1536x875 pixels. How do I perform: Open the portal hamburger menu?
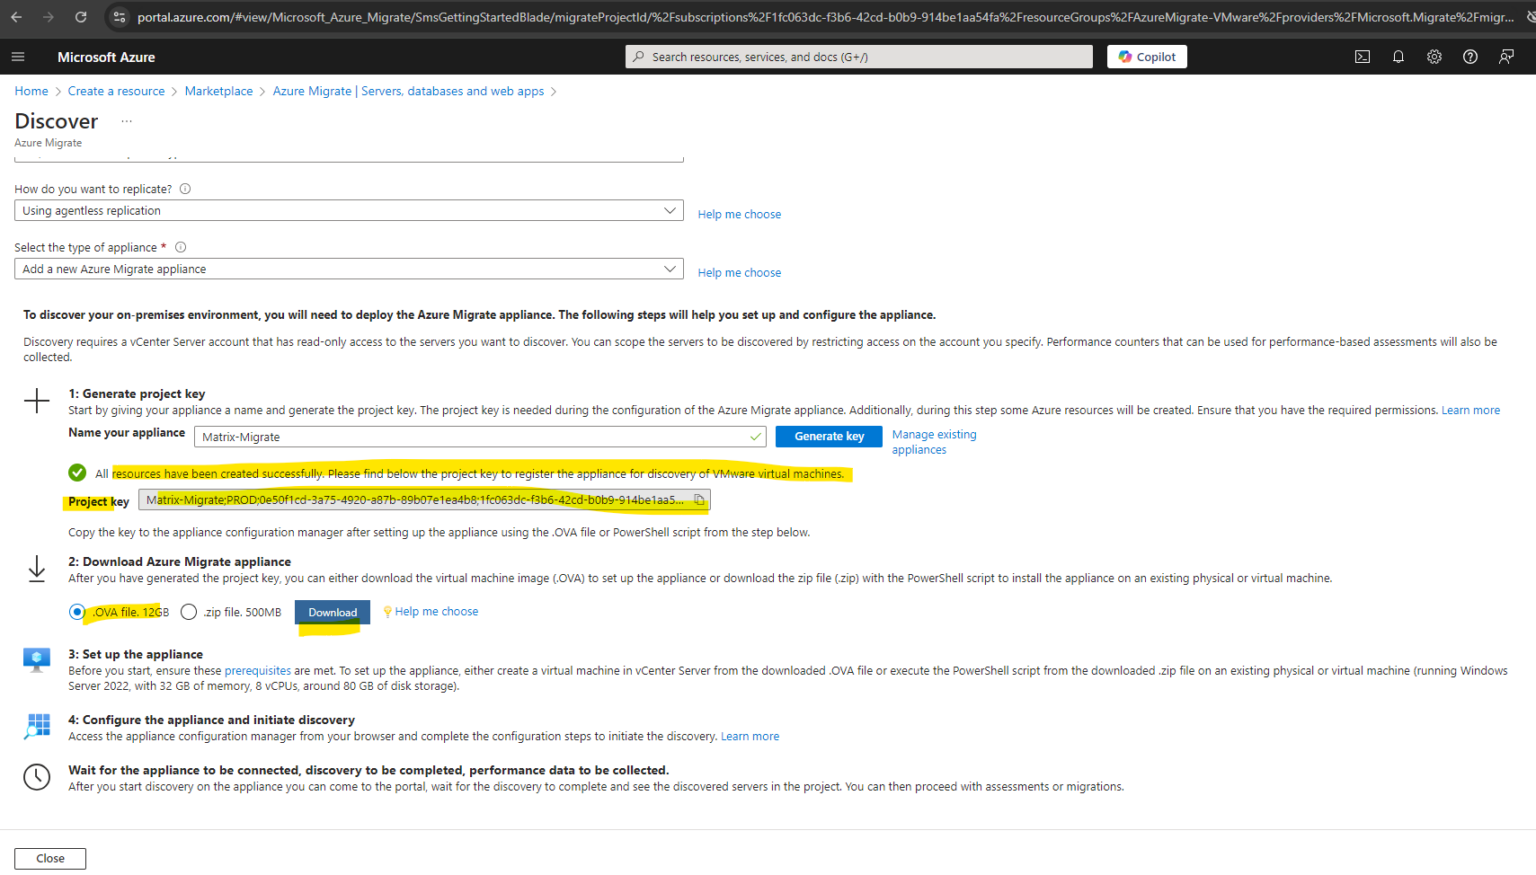[18, 56]
